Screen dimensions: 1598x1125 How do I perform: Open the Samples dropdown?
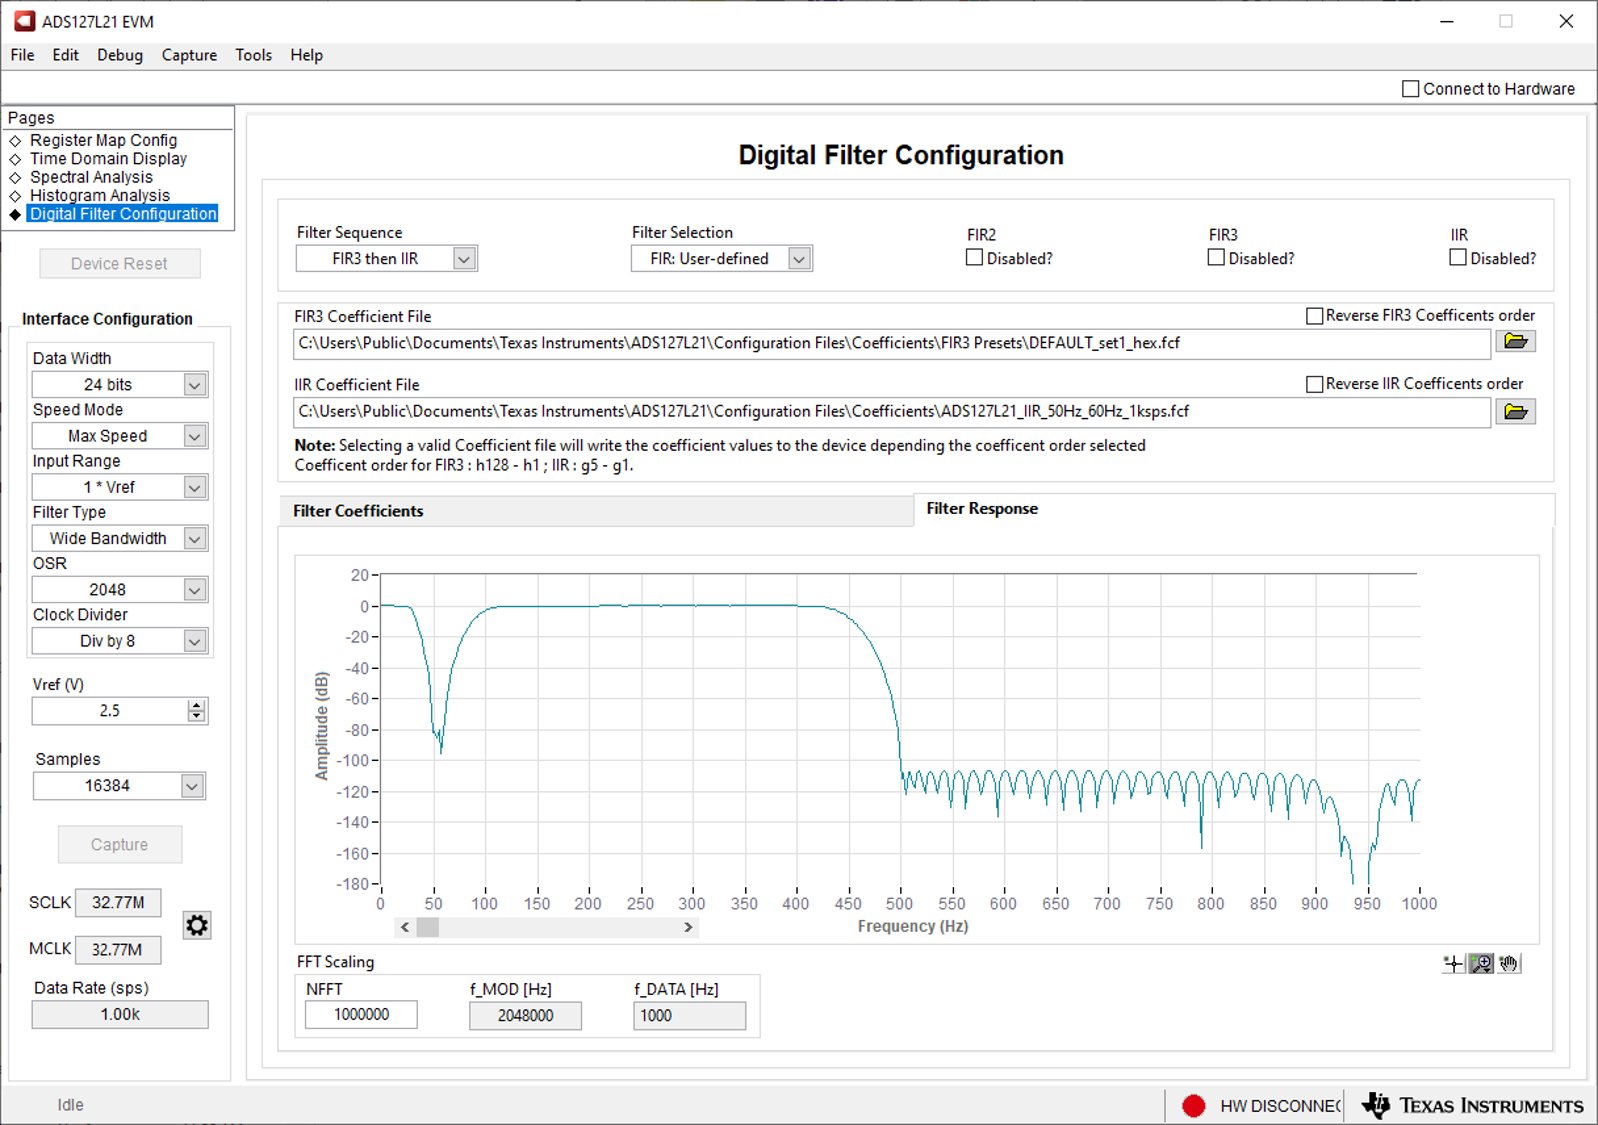pos(192,786)
